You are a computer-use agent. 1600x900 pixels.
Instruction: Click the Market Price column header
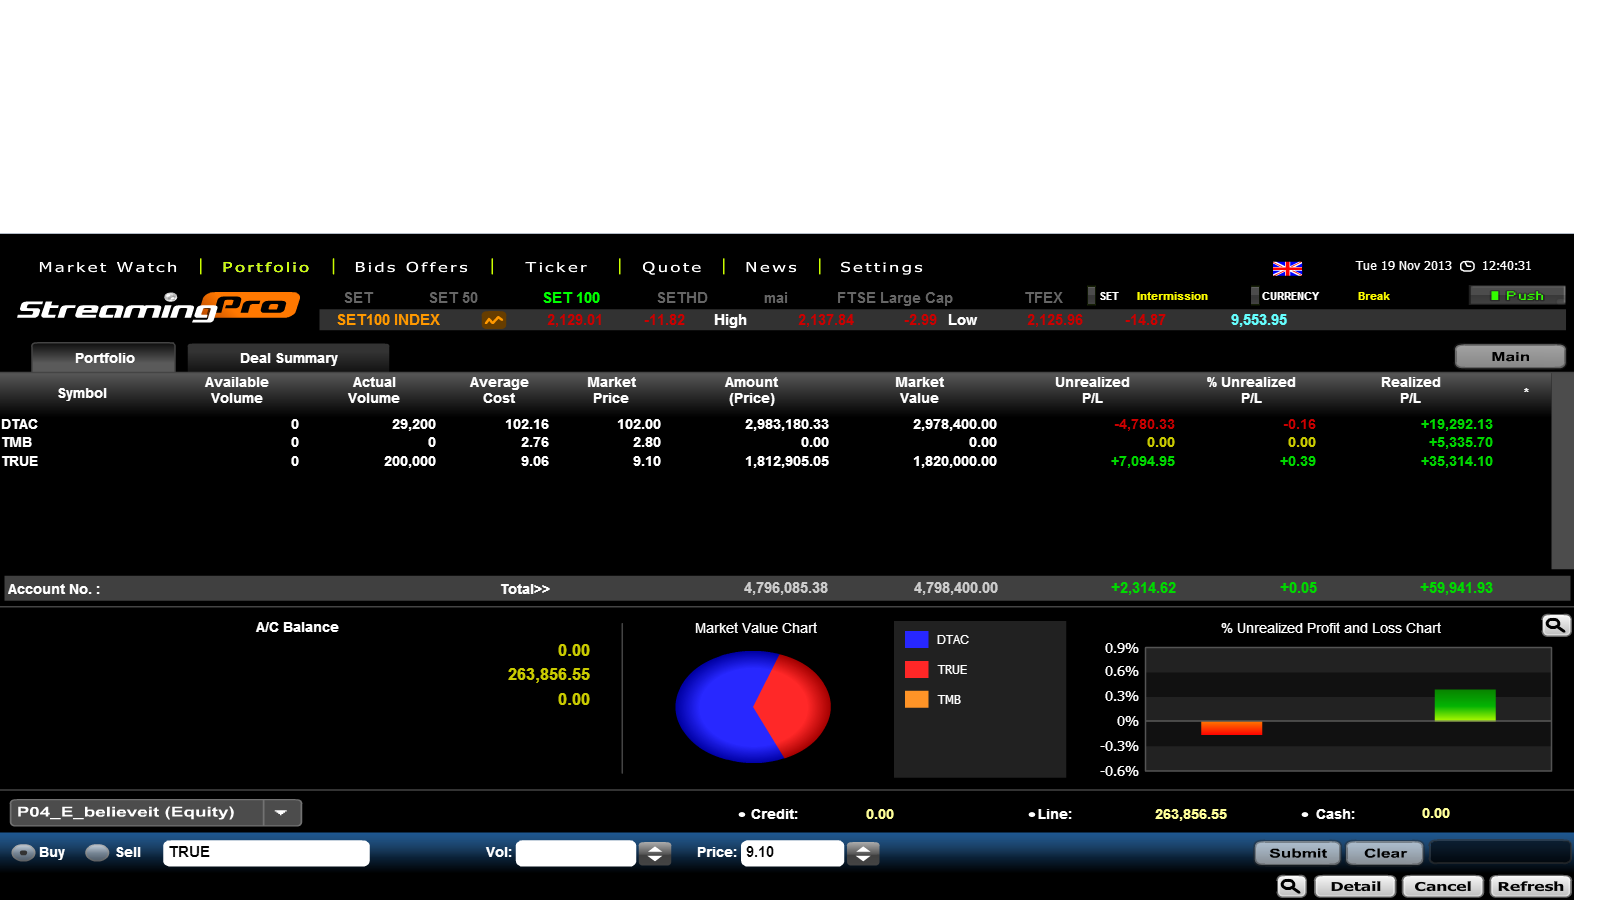point(611,390)
